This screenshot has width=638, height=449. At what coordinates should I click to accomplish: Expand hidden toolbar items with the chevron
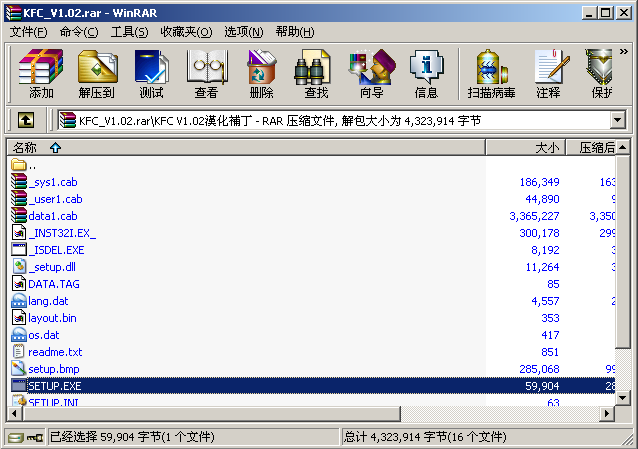623,52
